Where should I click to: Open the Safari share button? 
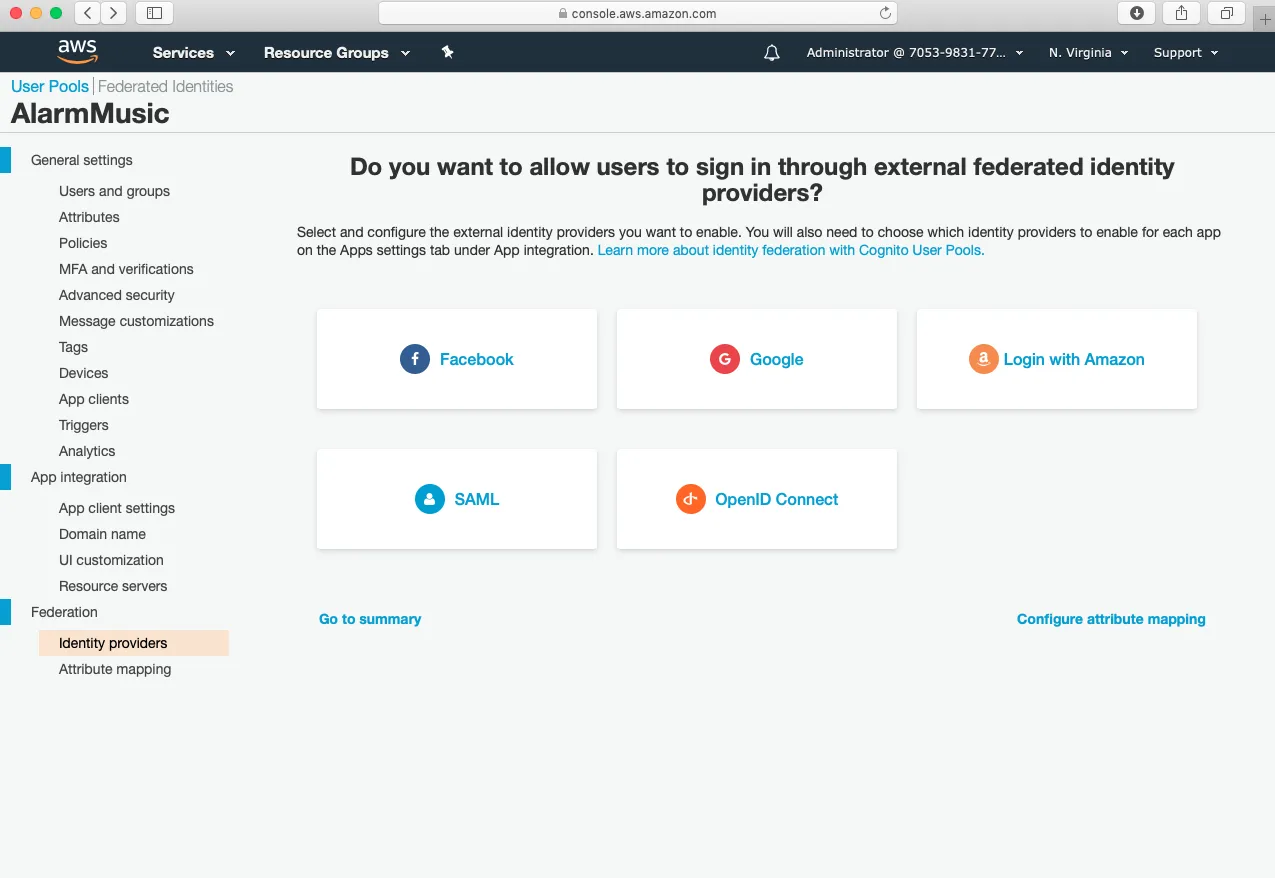[x=1182, y=13]
